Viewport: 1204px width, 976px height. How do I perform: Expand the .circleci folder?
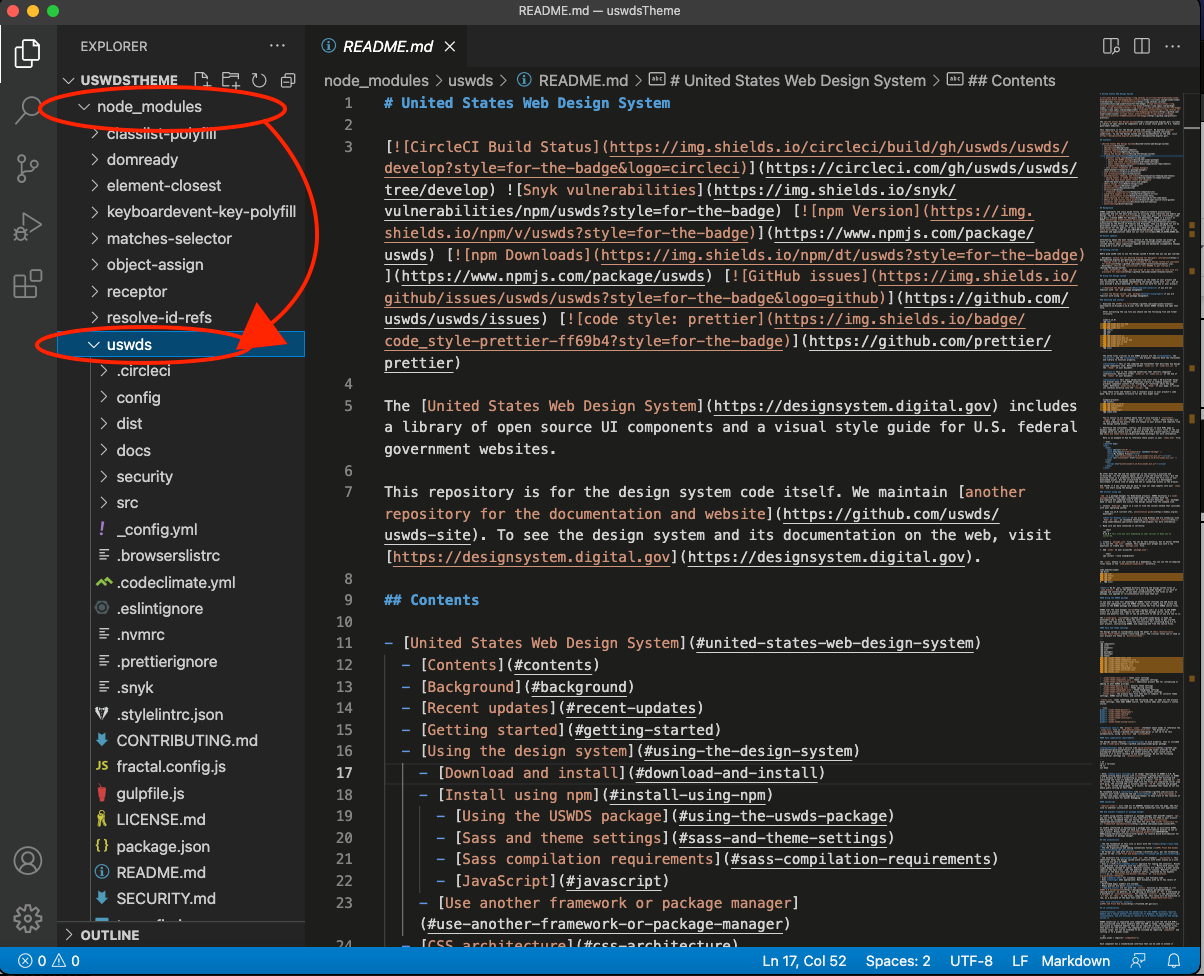tap(181, 371)
